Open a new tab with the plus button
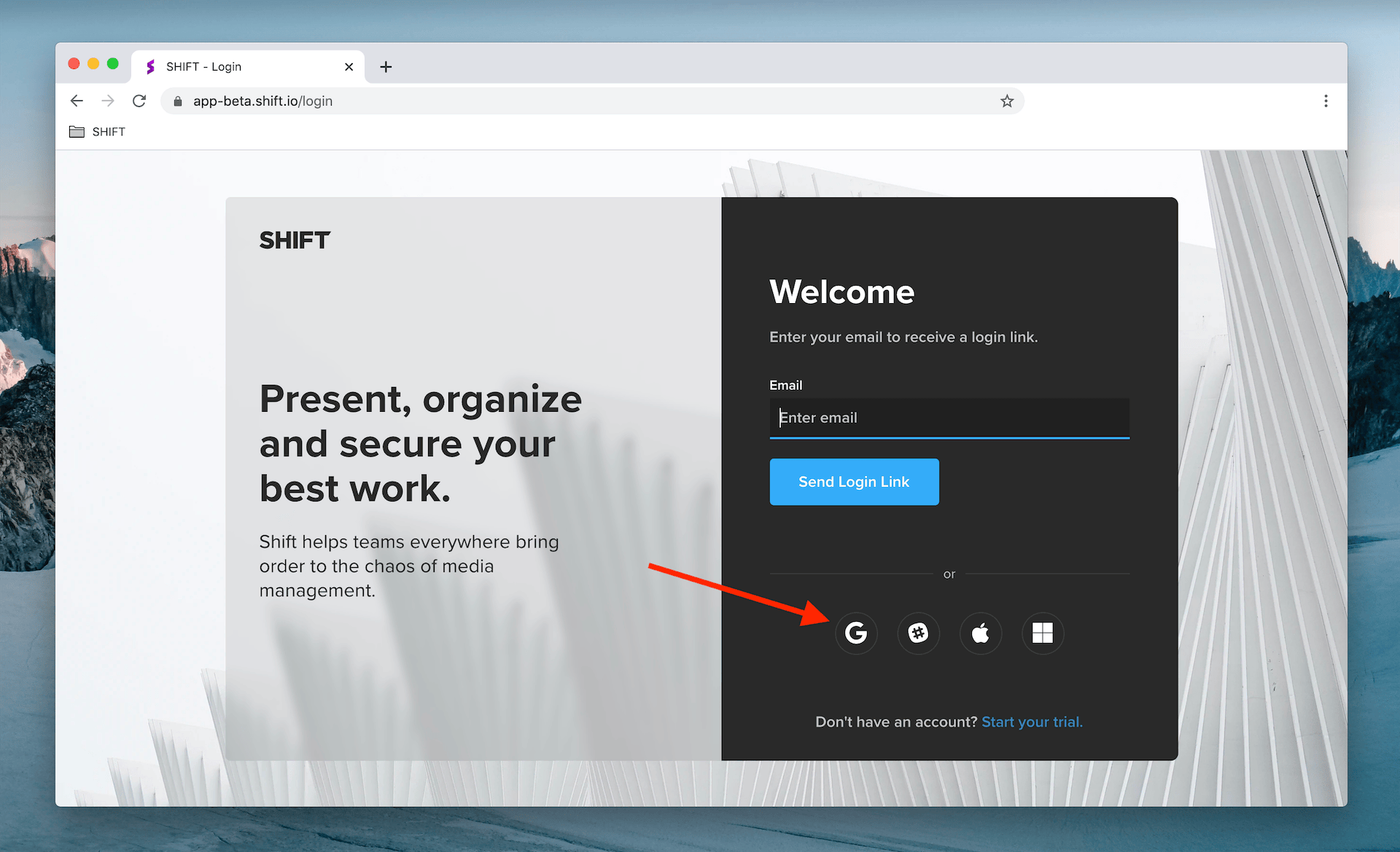Viewport: 1400px width, 852px height. 386,67
